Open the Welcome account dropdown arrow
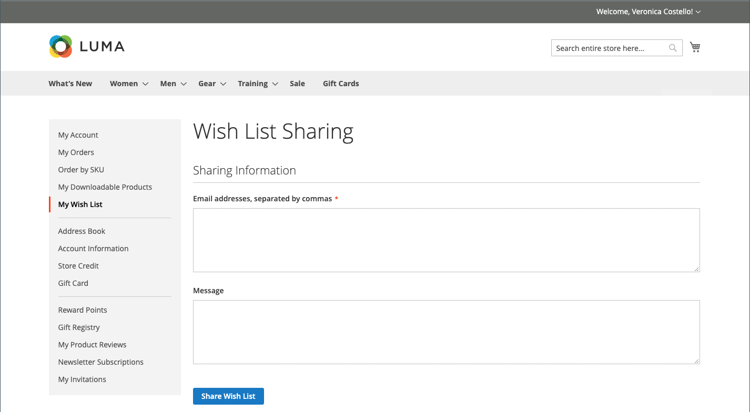Image resolution: width=750 pixels, height=412 pixels. (698, 12)
